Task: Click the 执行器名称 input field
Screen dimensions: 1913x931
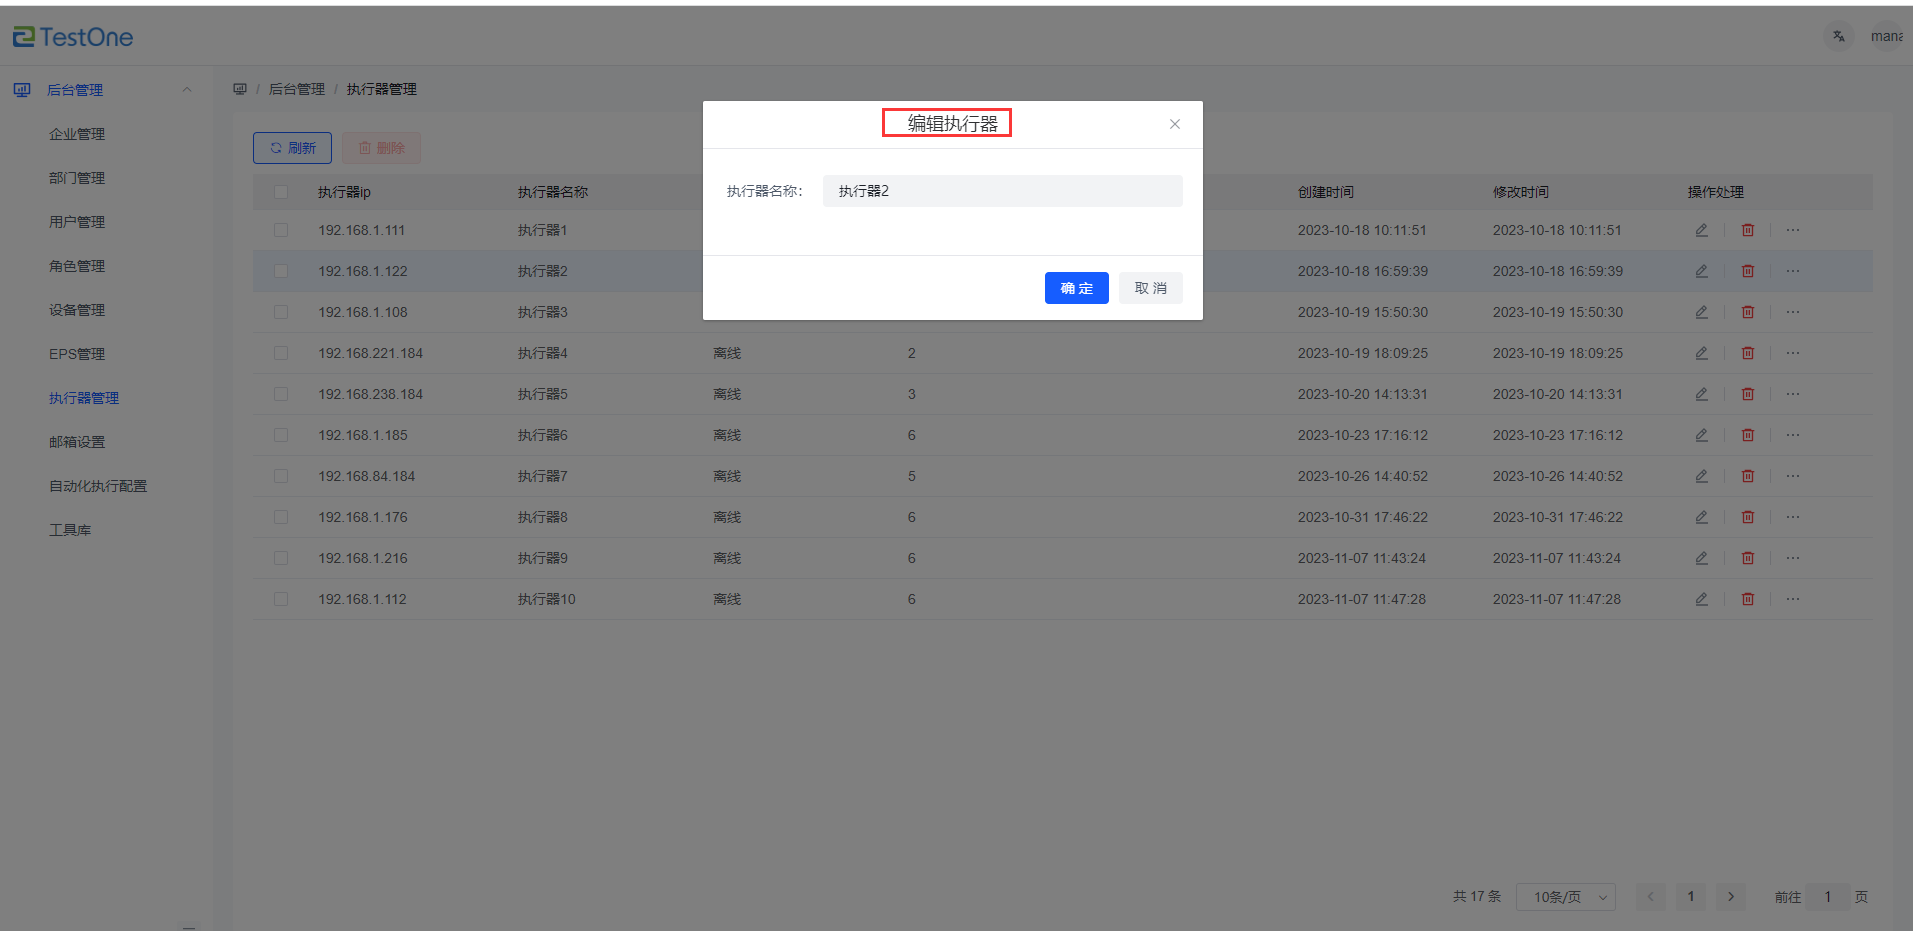Action: pyautogui.click(x=1002, y=191)
